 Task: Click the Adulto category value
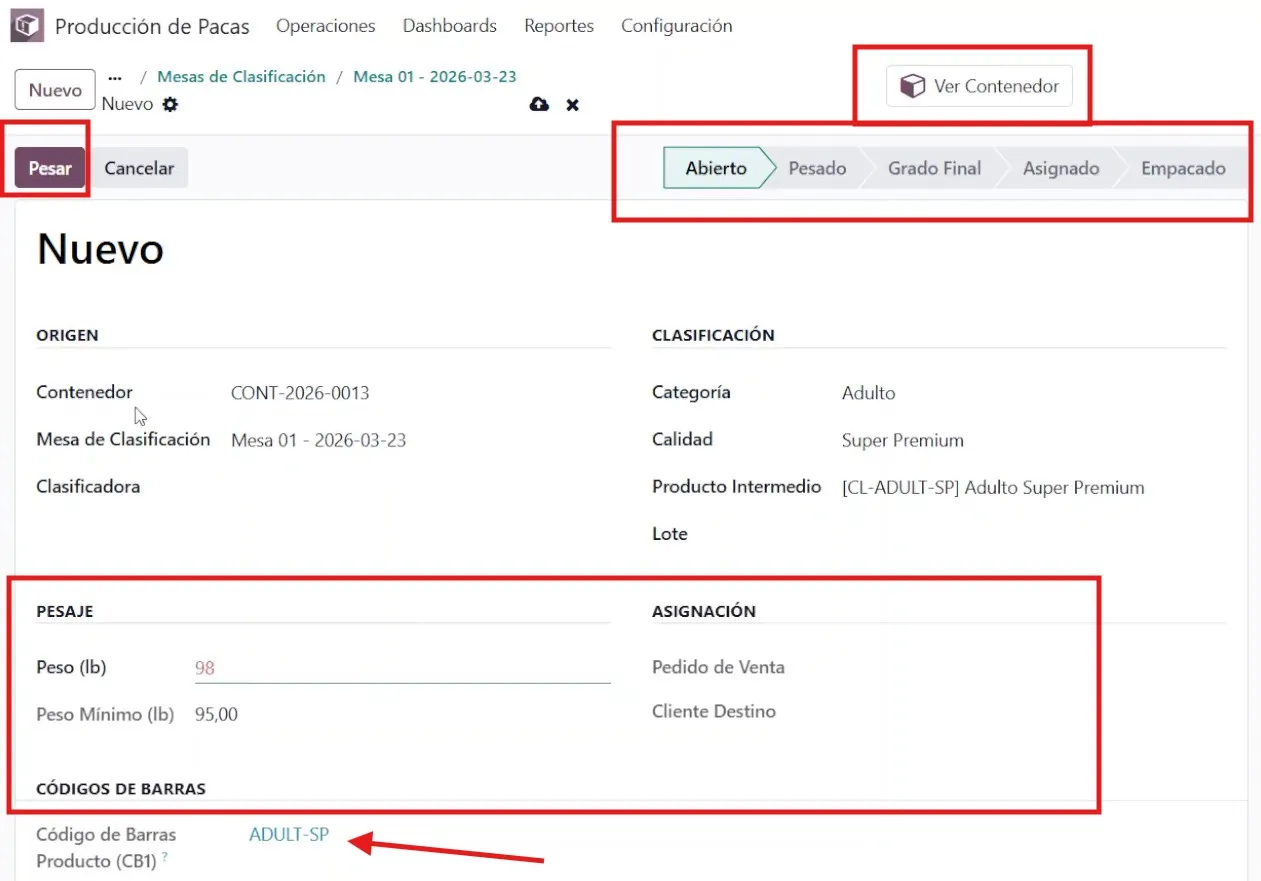[869, 393]
